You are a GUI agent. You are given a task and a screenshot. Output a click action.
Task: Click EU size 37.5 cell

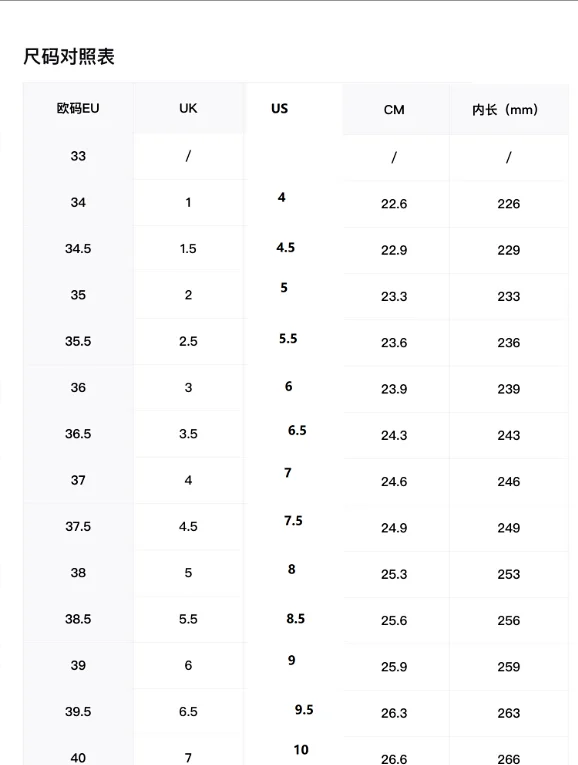(x=78, y=527)
